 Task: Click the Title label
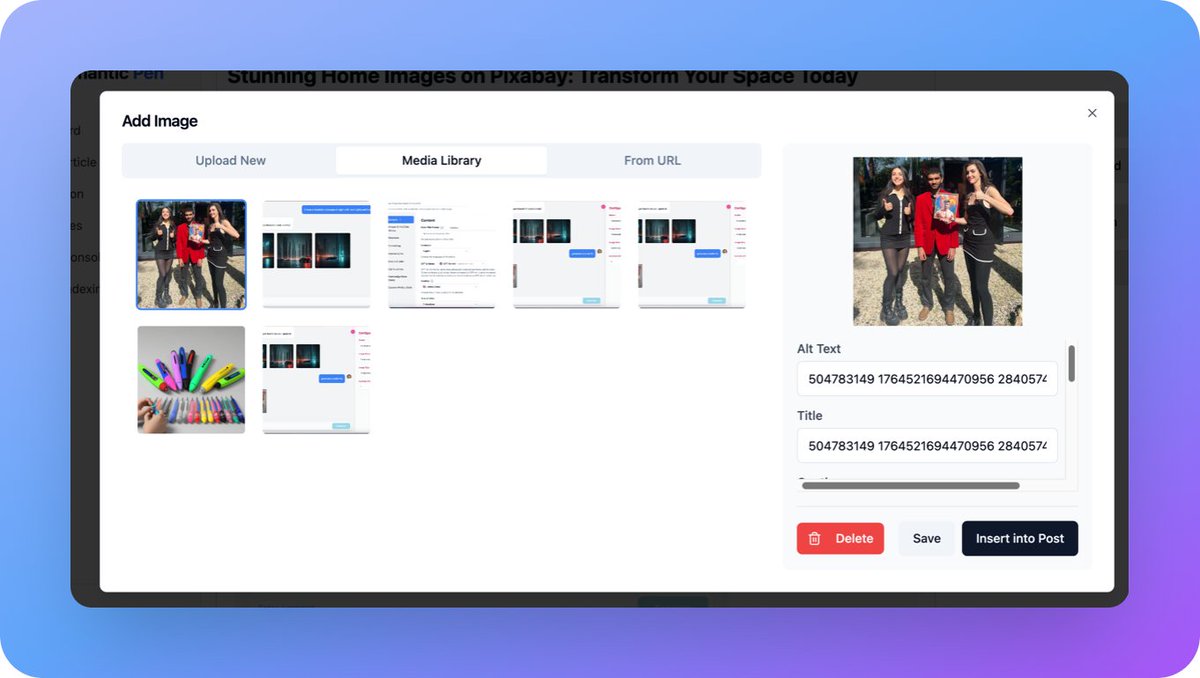[810, 415]
